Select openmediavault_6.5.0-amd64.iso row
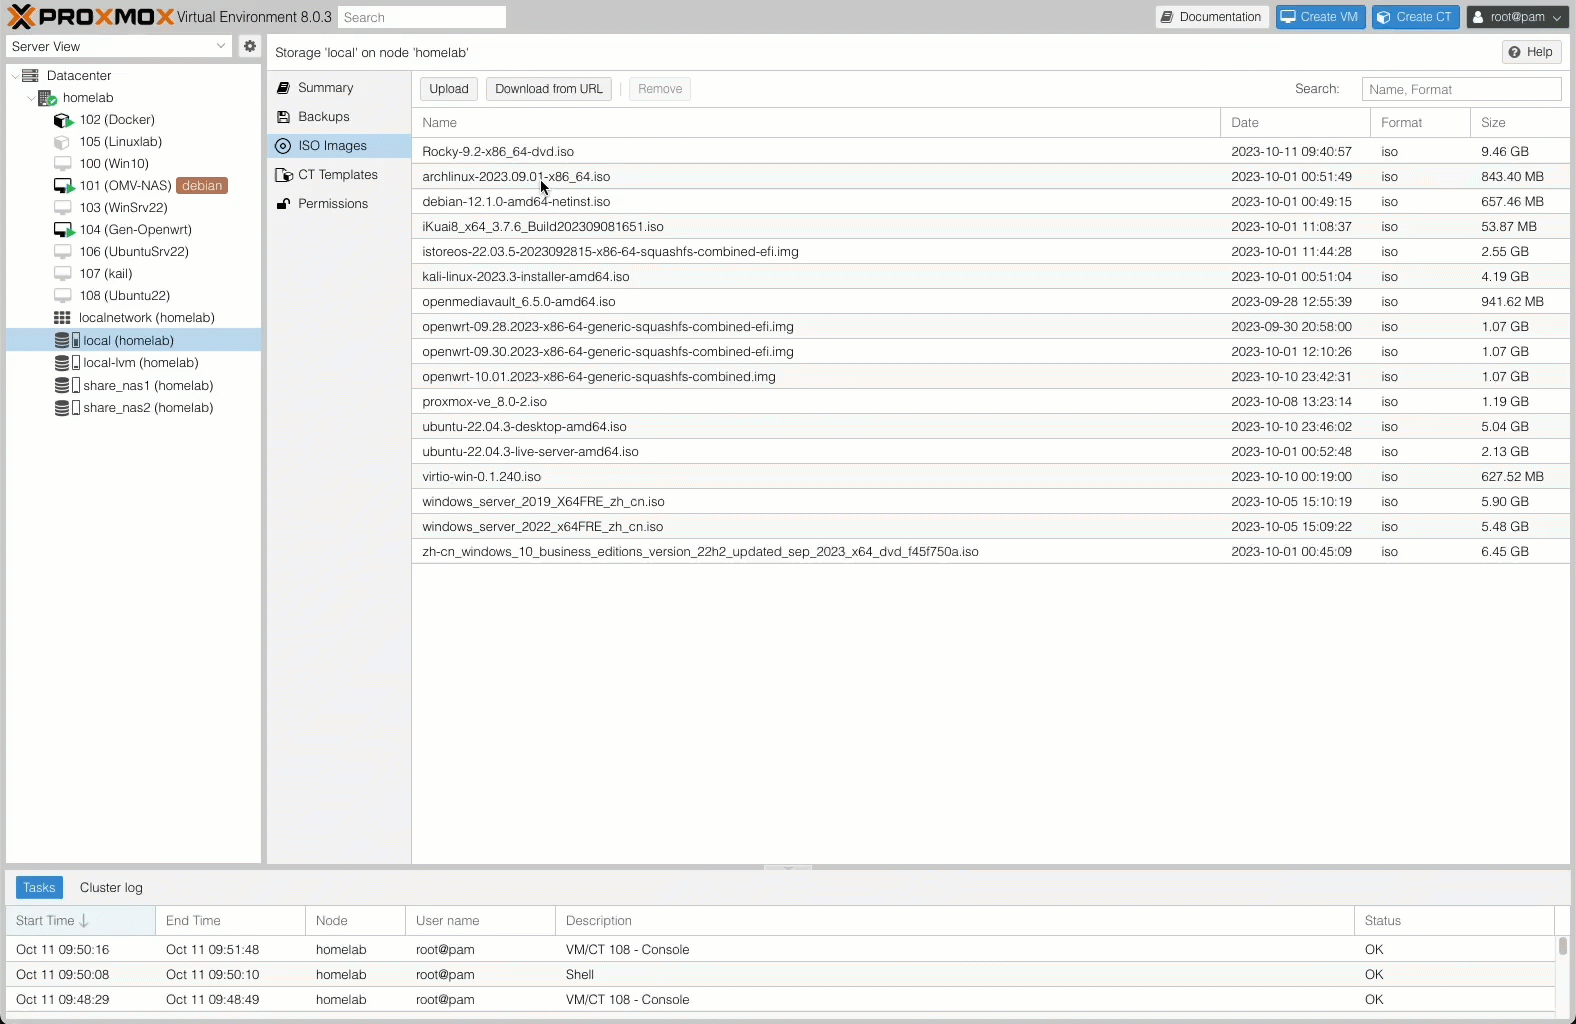 (x=990, y=302)
